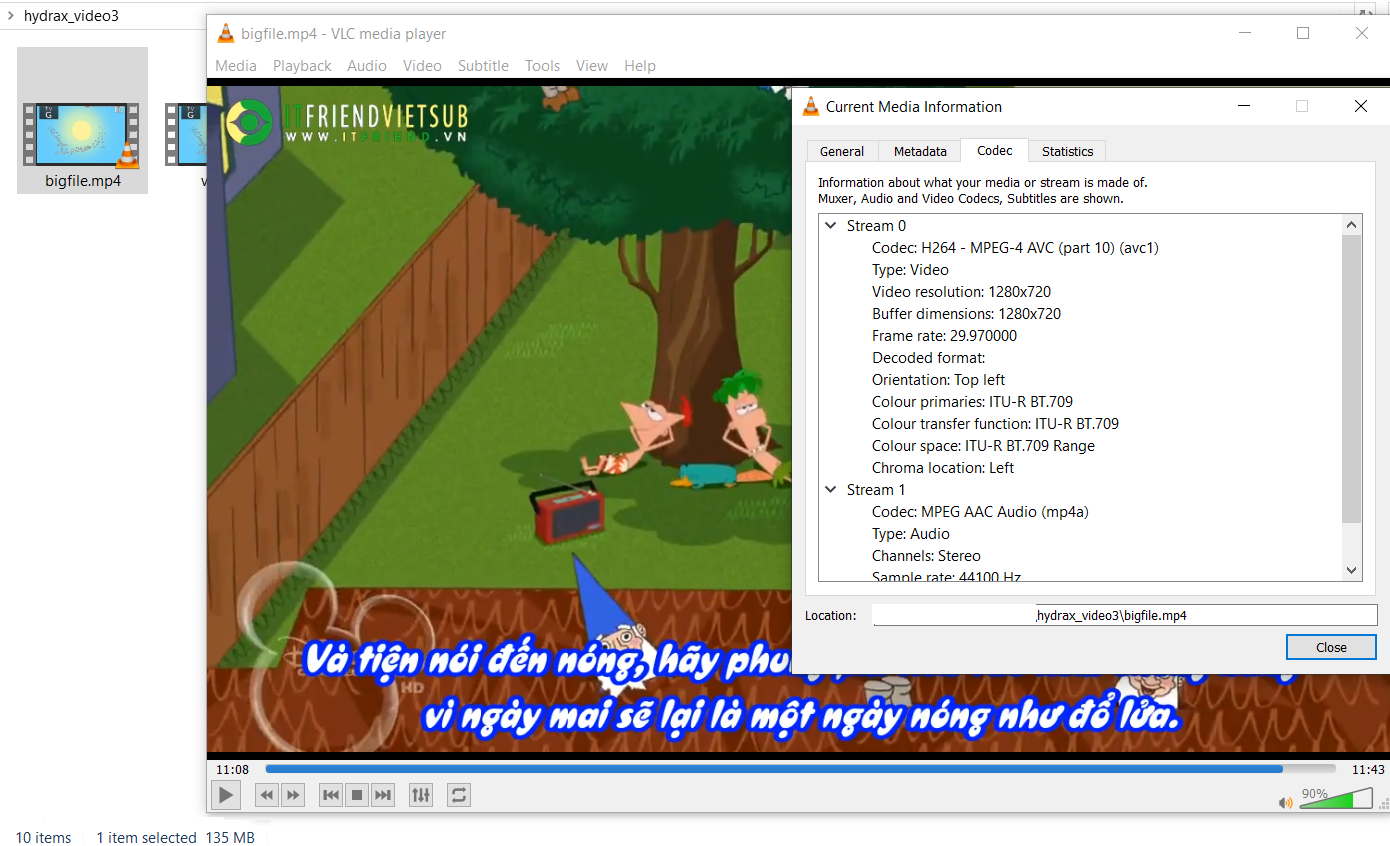The width and height of the screenshot is (1390, 846).
Task: Collapse the Stream 0 node
Action: pyautogui.click(x=831, y=226)
